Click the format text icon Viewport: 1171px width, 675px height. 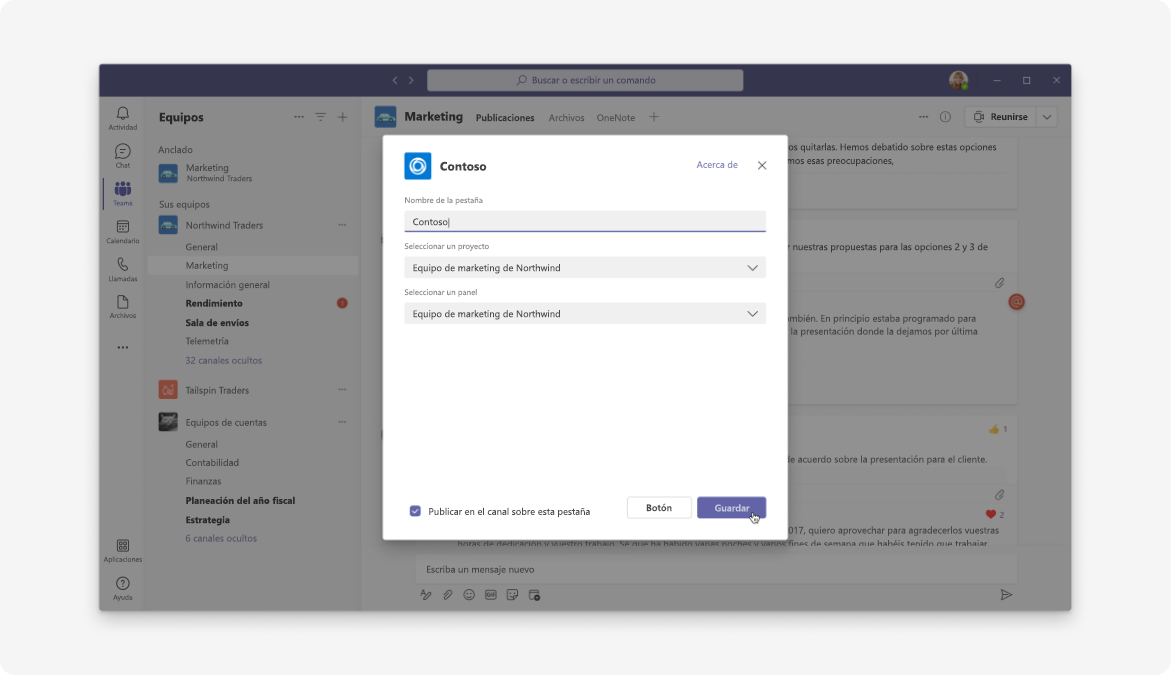tap(426, 594)
